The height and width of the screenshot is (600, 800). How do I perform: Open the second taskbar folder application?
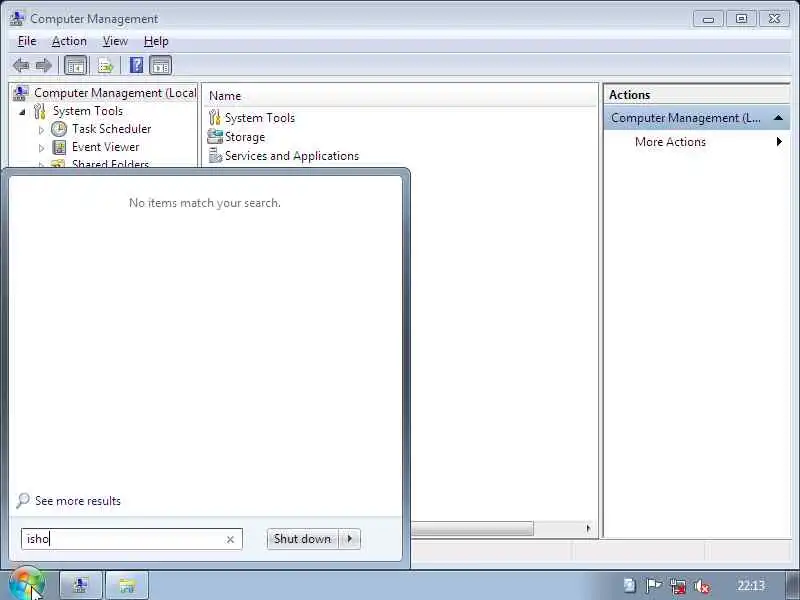point(127,585)
